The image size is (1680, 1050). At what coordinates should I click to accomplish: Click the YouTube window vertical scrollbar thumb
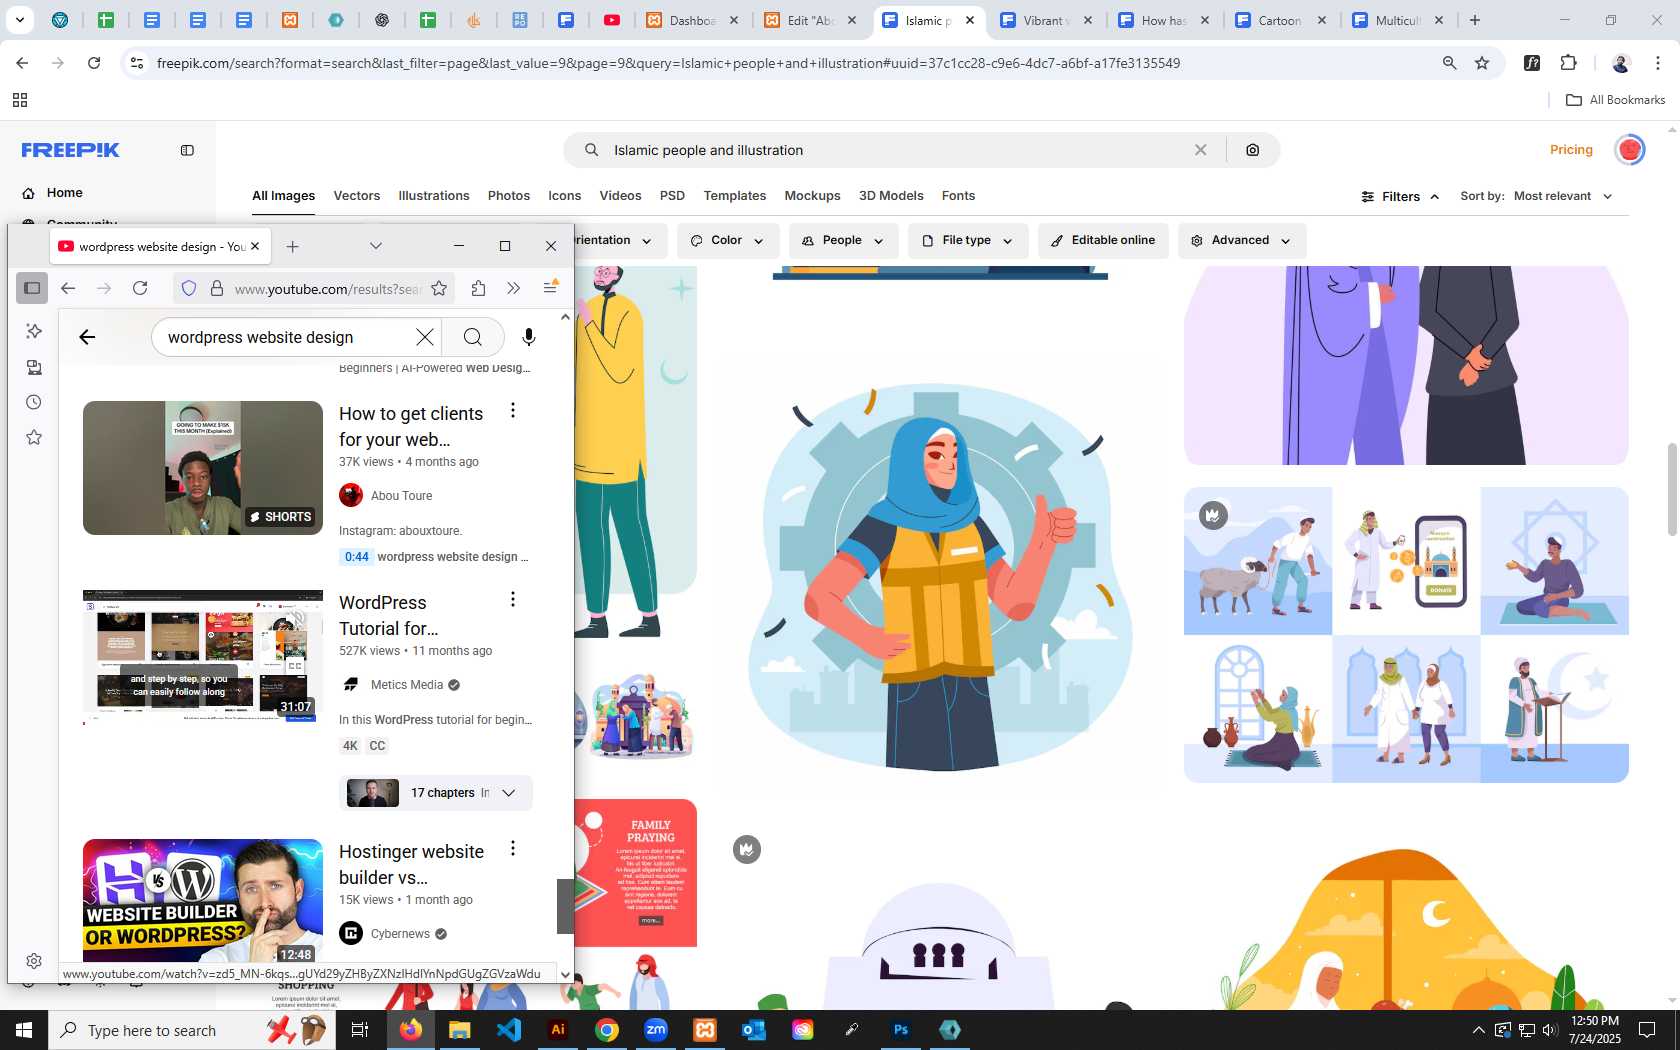coord(565,905)
